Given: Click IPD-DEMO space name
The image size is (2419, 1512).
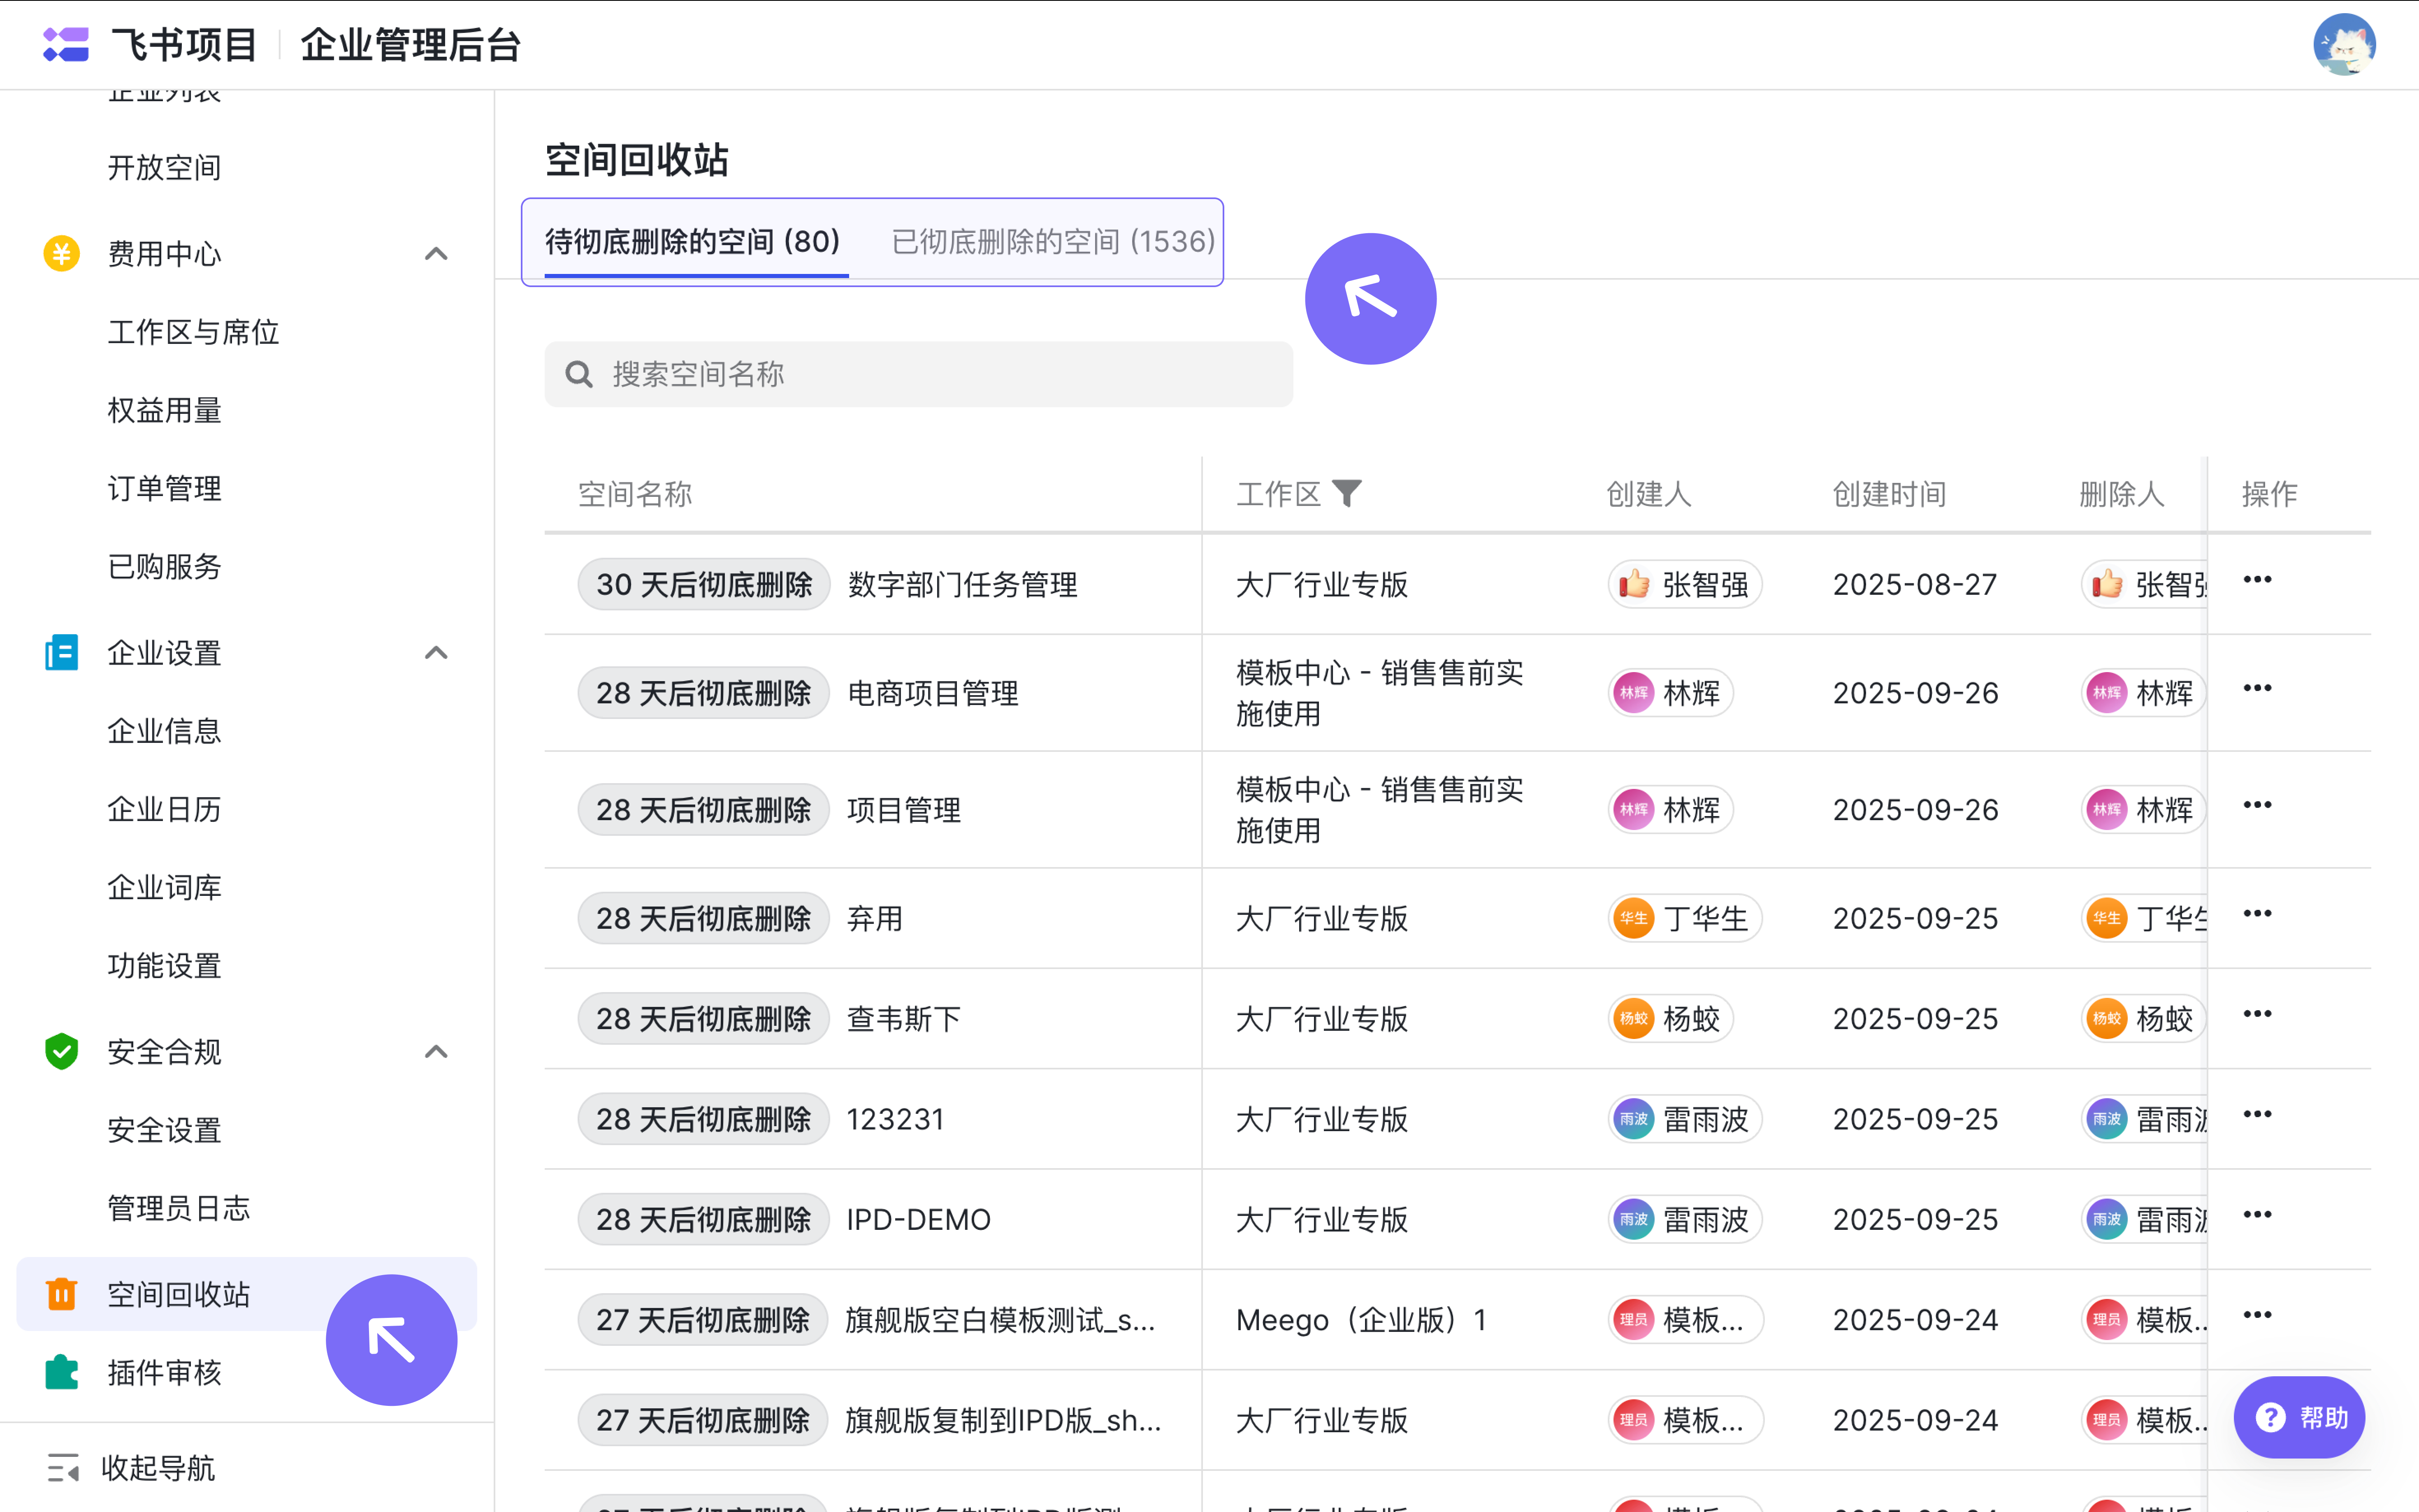Looking at the screenshot, I should point(919,1220).
